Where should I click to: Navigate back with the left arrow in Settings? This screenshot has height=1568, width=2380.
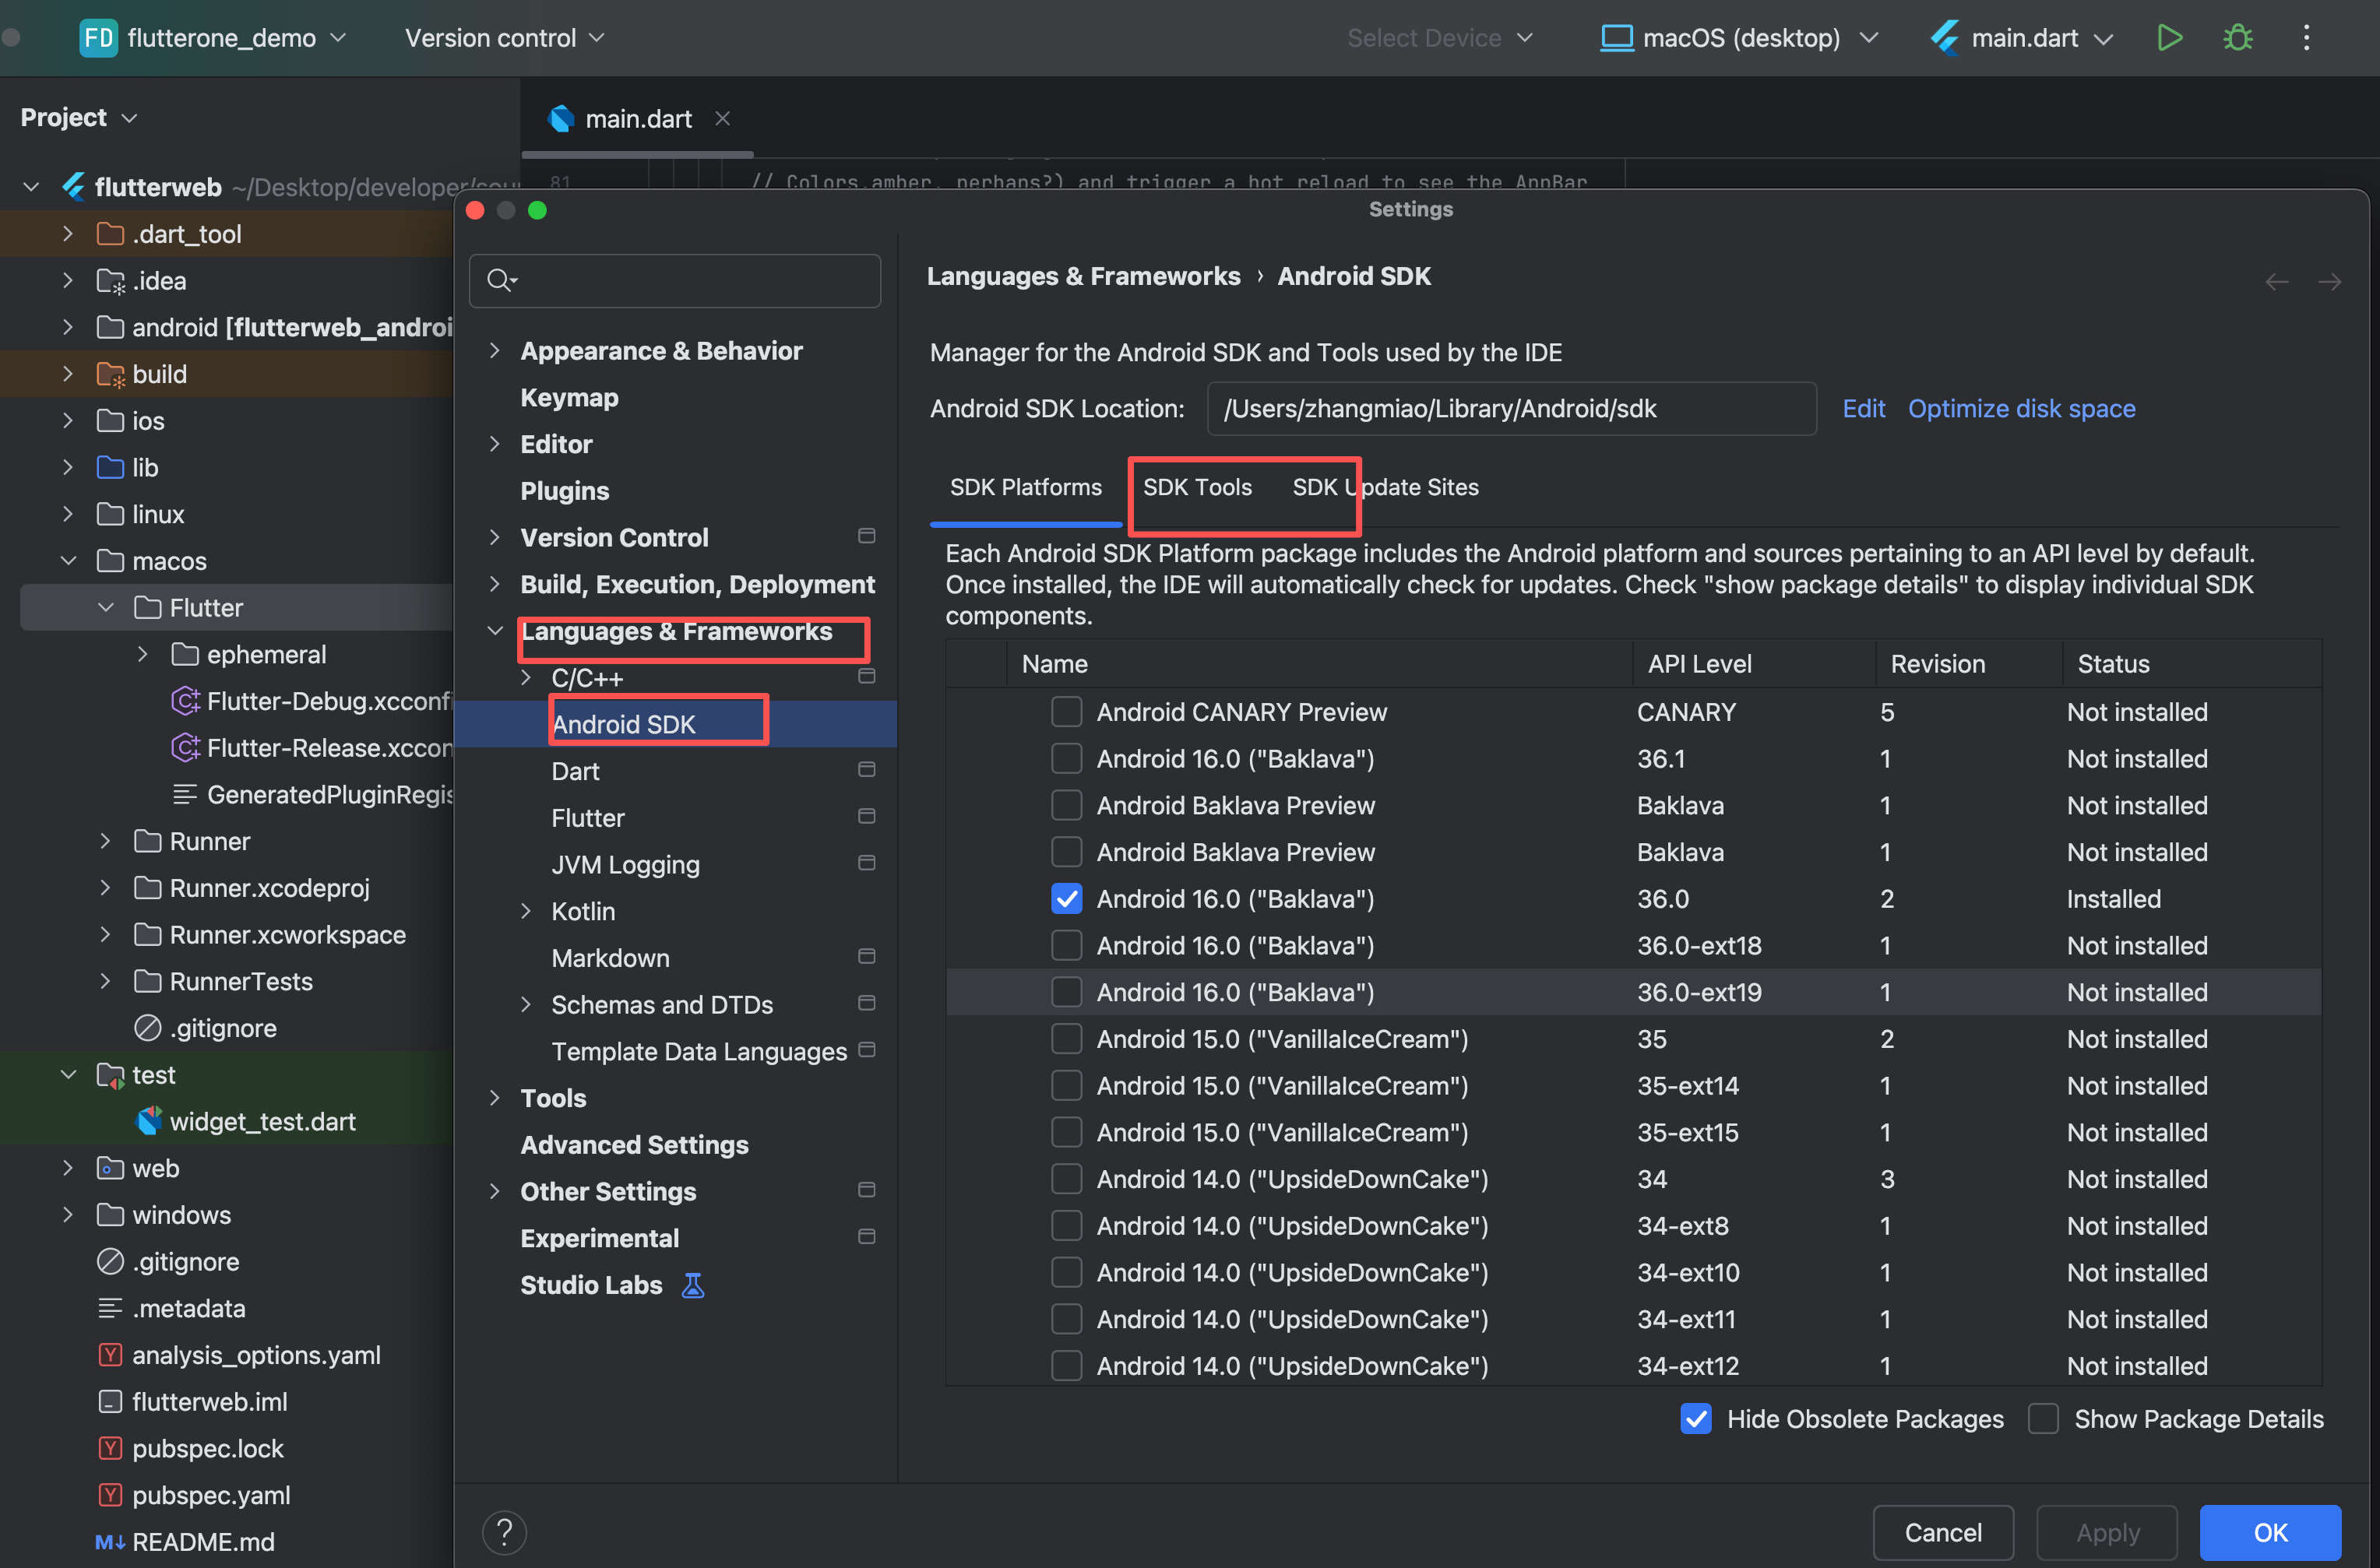(2277, 282)
